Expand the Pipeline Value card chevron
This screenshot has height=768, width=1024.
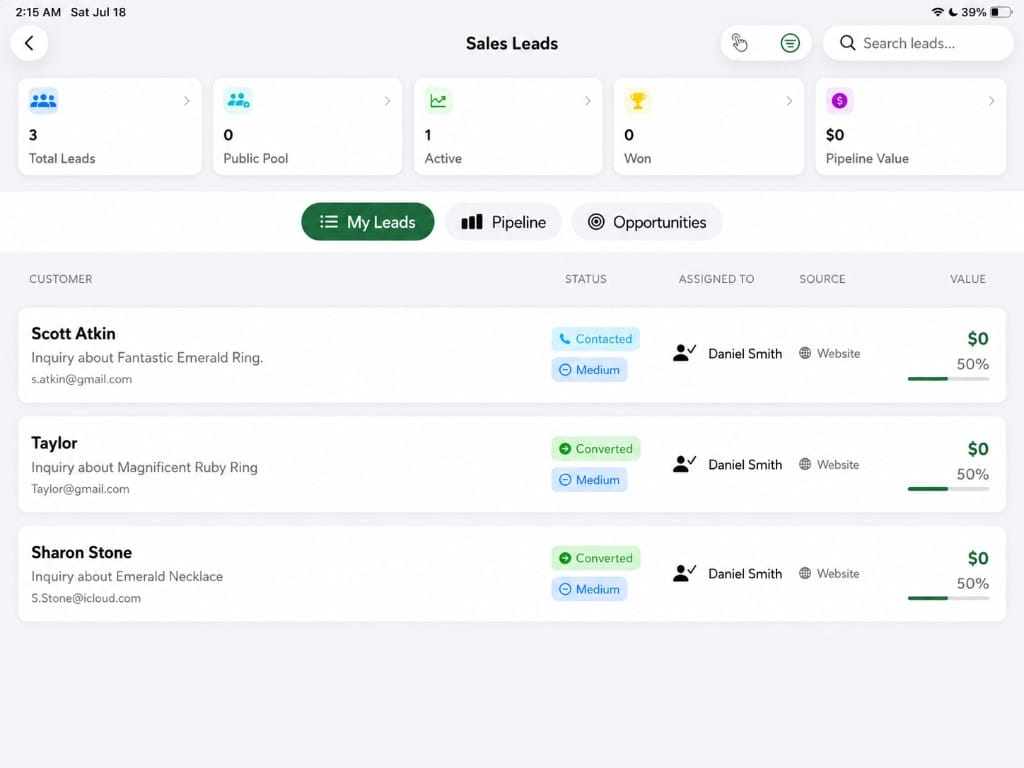(991, 101)
